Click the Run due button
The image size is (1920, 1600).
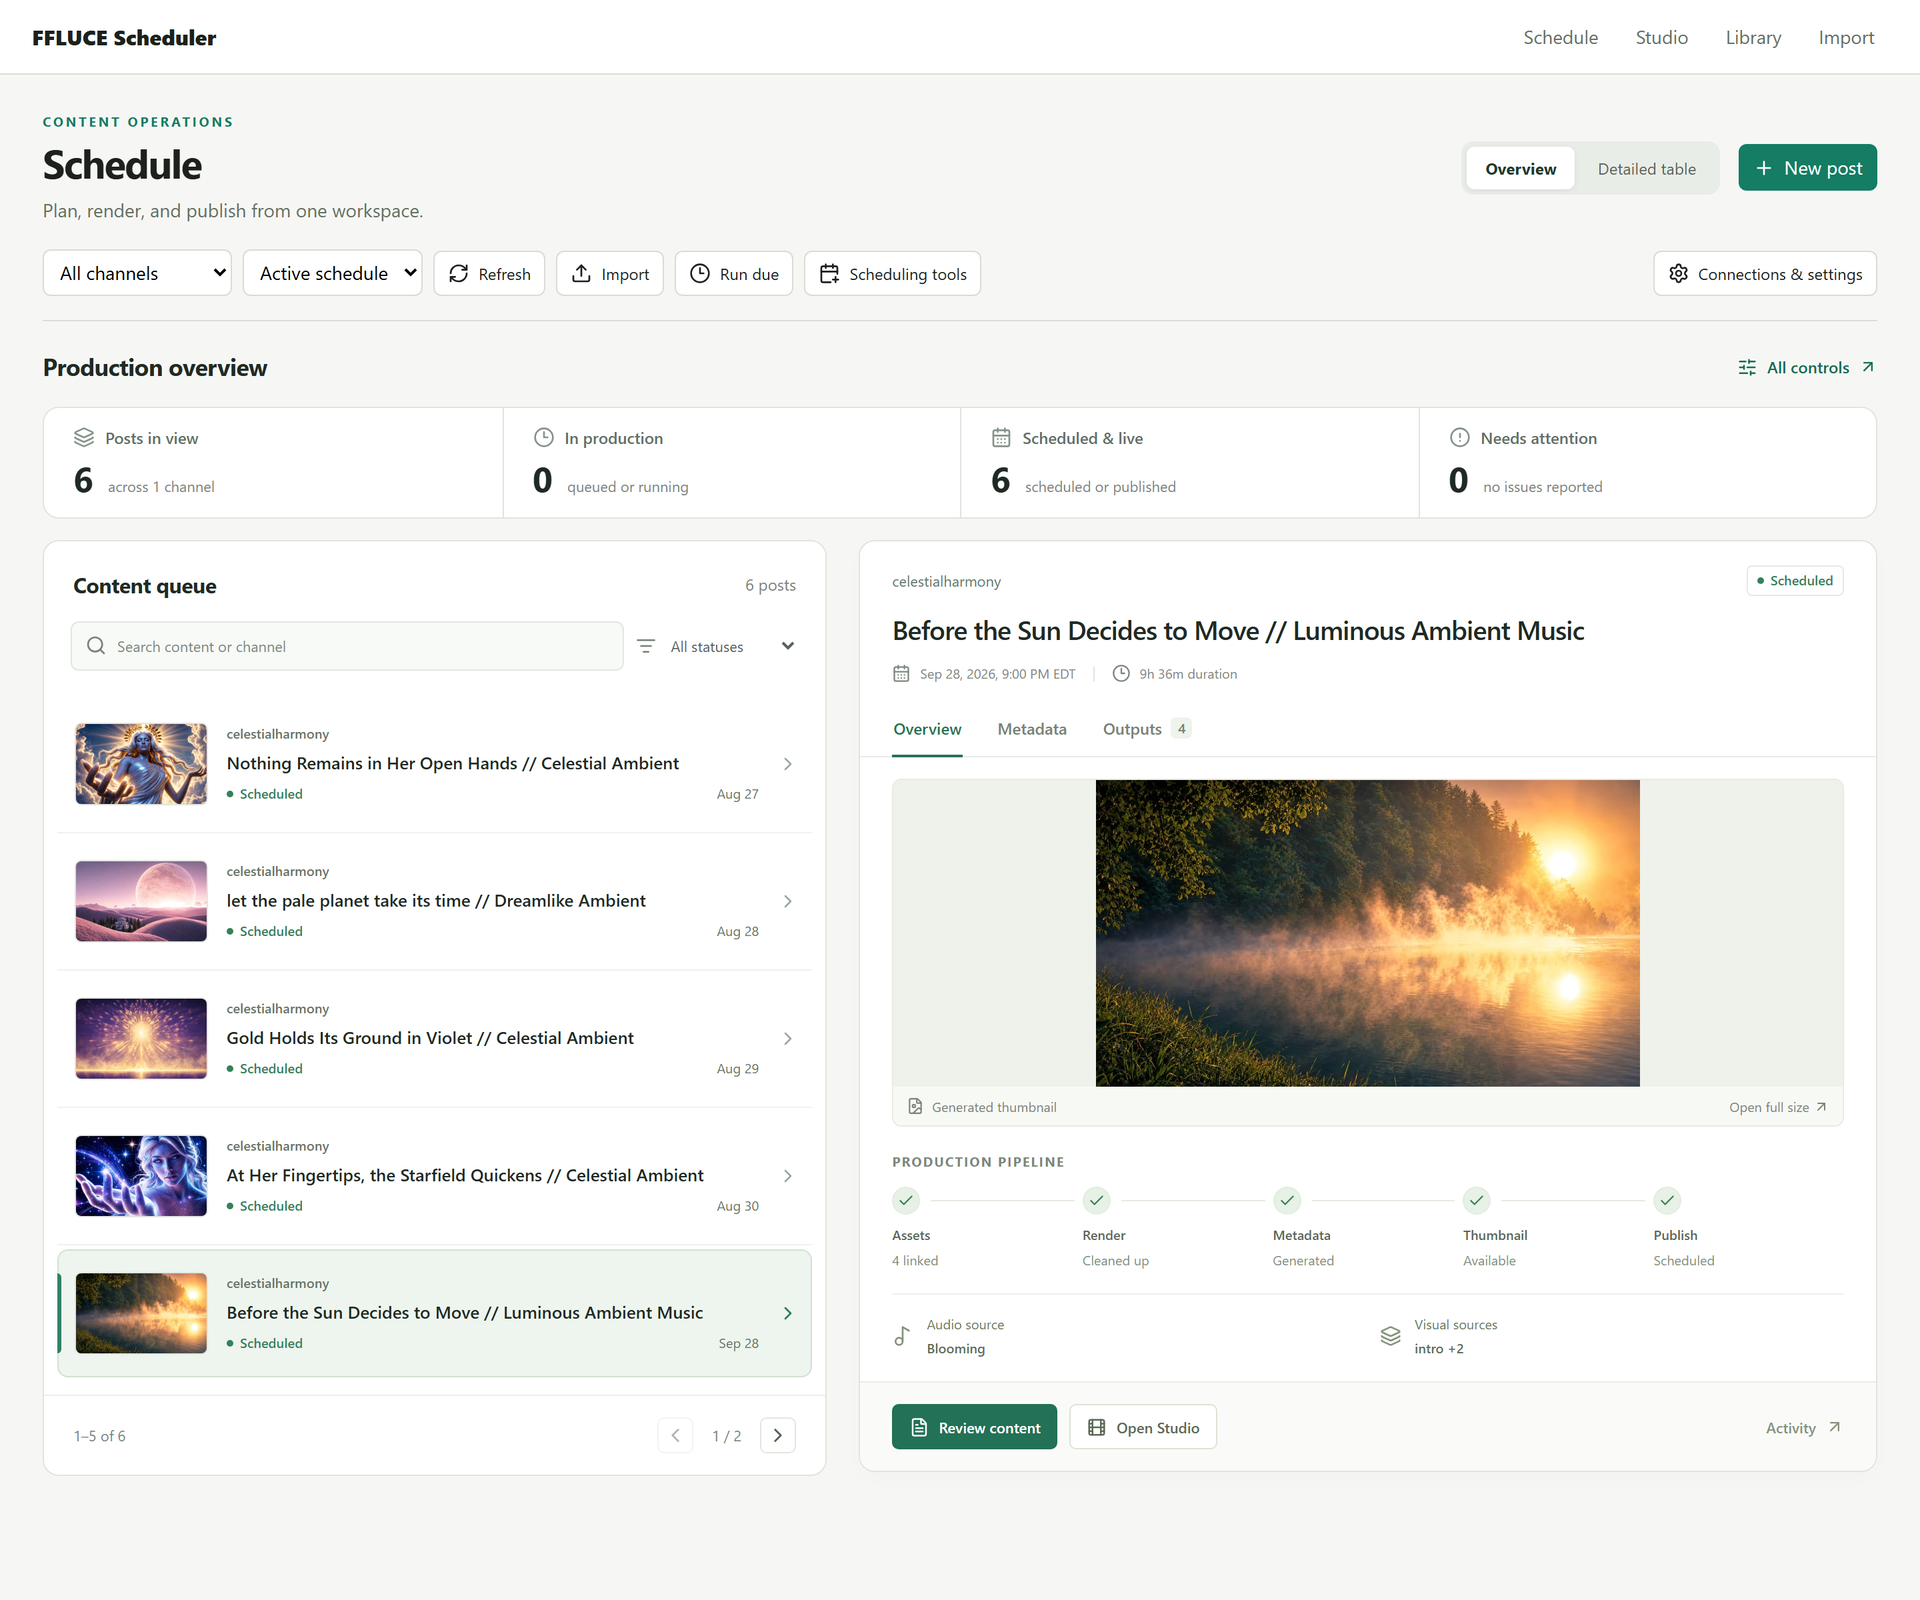pyautogui.click(x=734, y=273)
